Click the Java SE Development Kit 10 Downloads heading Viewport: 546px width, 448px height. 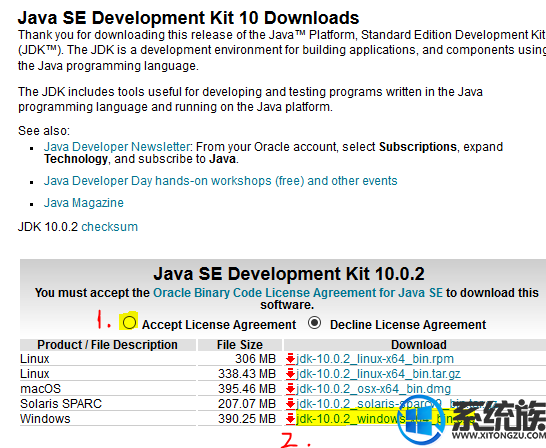[188, 18]
